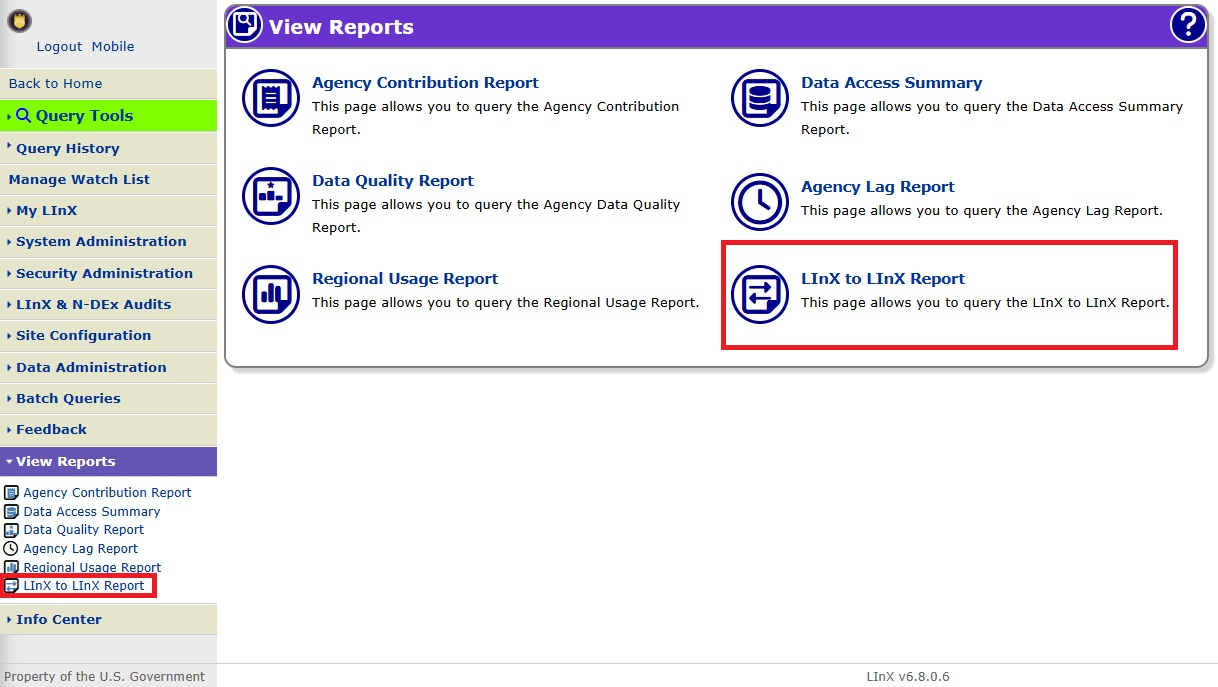Click the Logout link
The width and height of the screenshot is (1218, 687).
pos(59,47)
